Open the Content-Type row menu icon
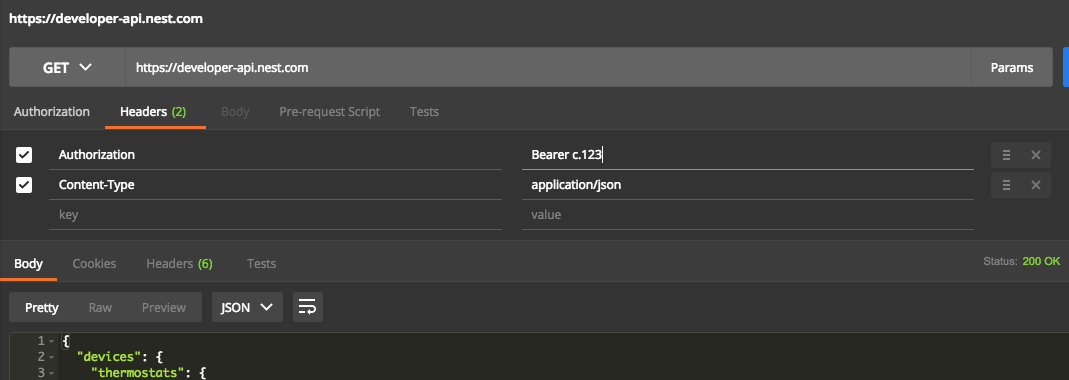This screenshot has width=1069, height=380. (x=1006, y=185)
